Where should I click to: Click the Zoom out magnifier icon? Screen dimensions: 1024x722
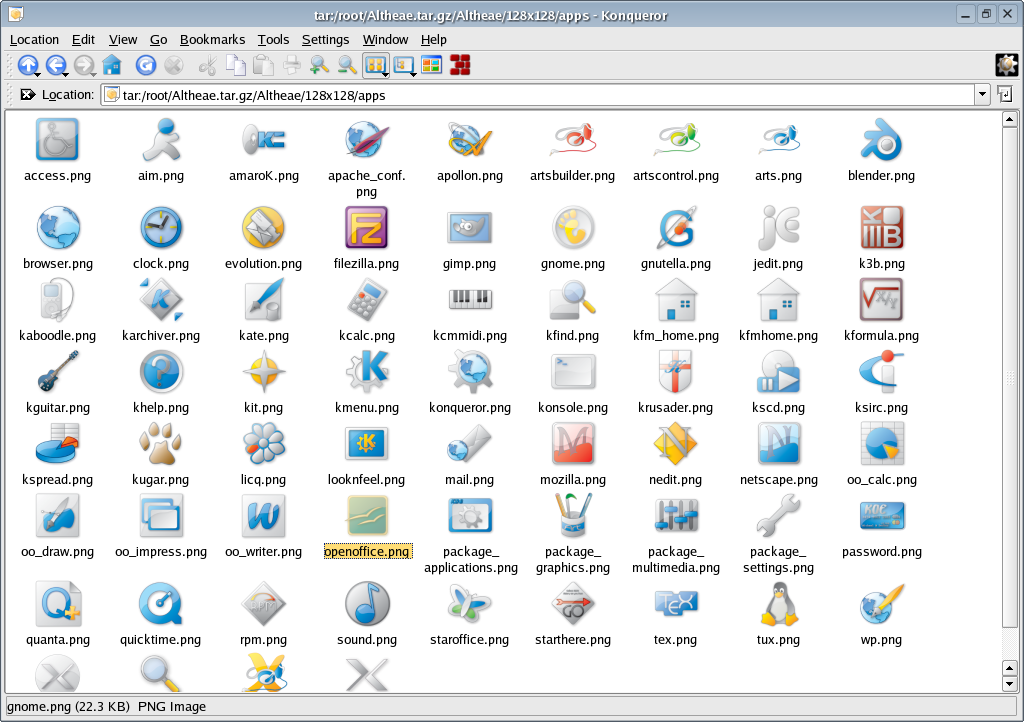pyautogui.click(x=347, y=65)
